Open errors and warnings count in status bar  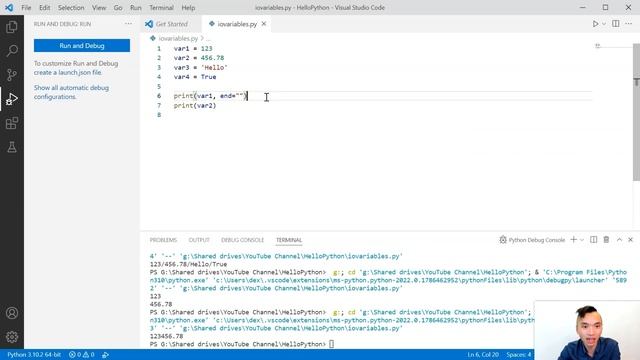[x=82, y=355]
